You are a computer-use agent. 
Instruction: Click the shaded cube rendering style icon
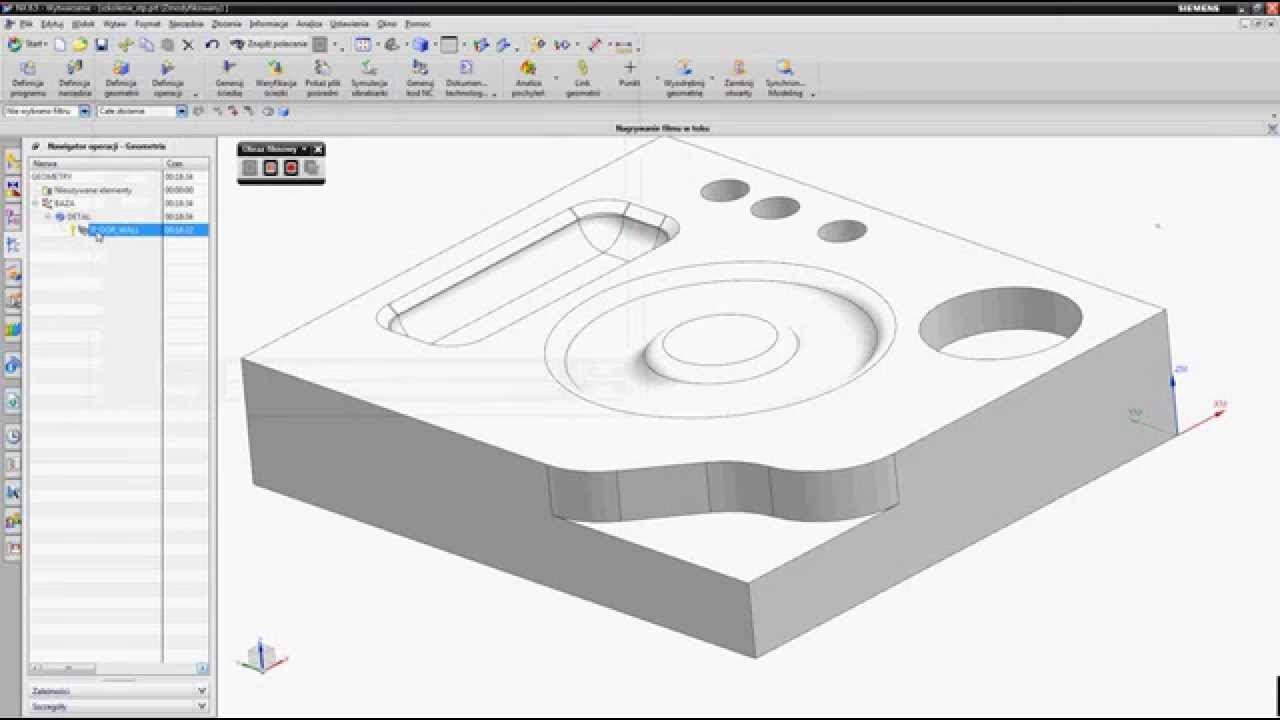(x=420, y=44)
